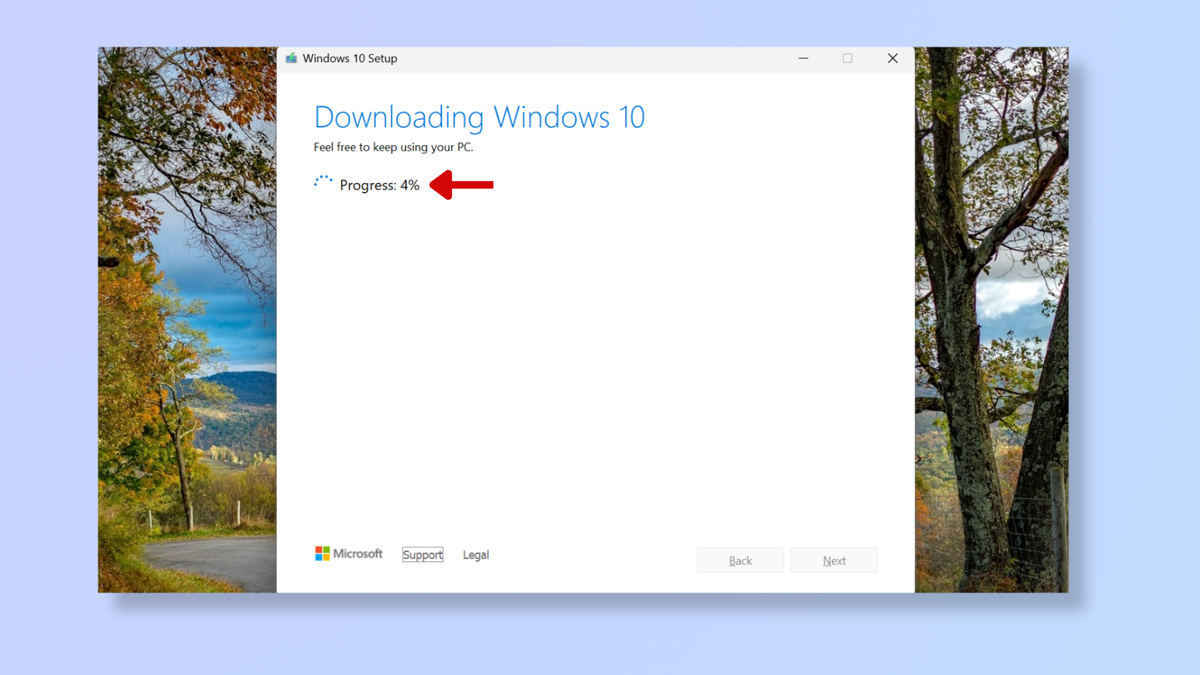Click the Back button
The height and width of the screenshot is (675, 1200).
point(740,560)
